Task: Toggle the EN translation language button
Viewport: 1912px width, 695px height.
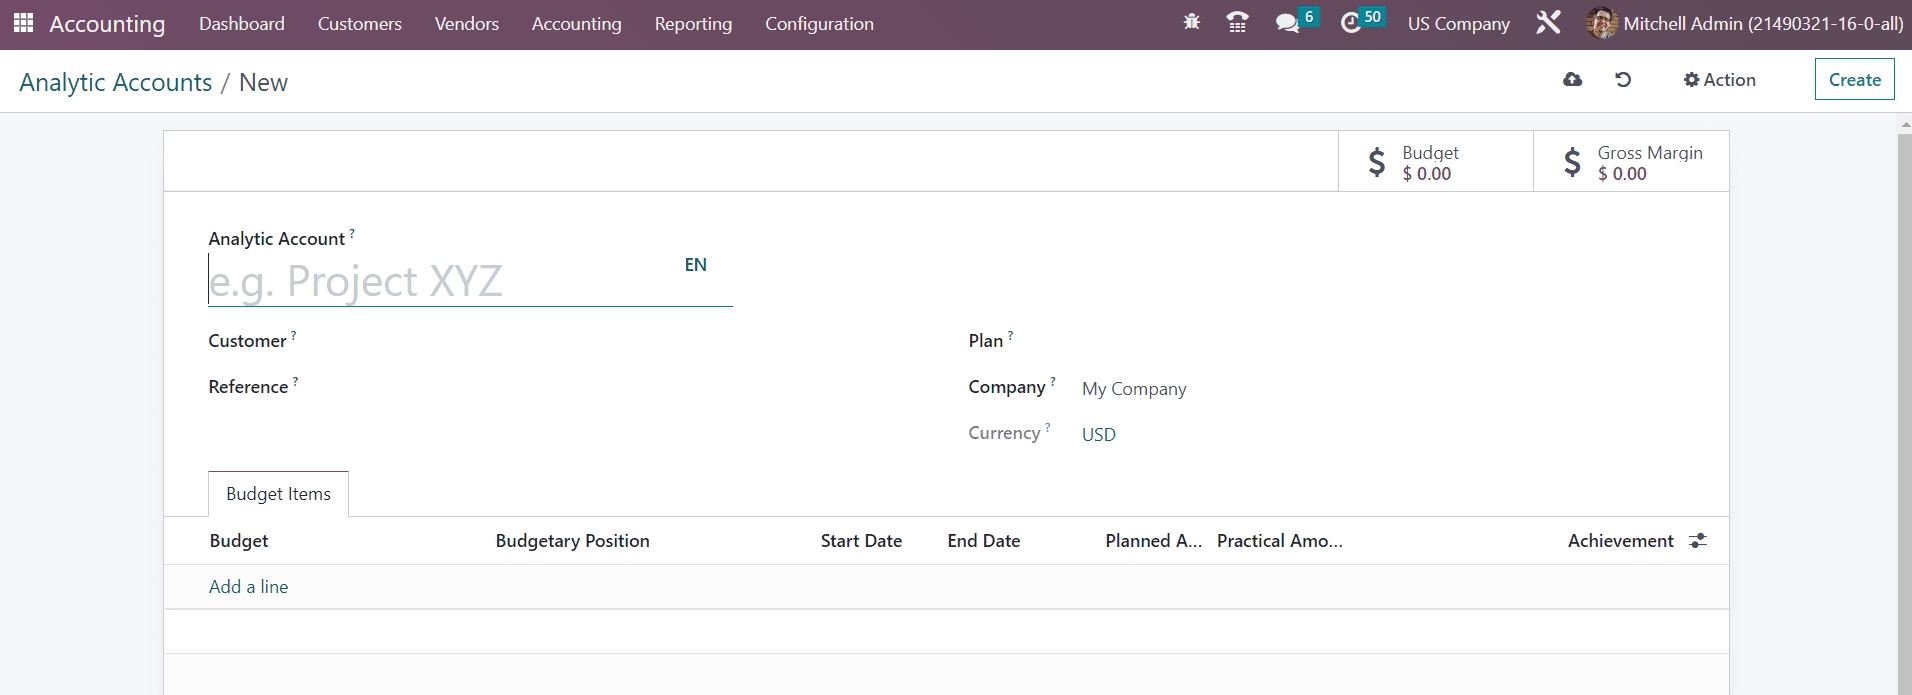Action: (x=695, y=265)
